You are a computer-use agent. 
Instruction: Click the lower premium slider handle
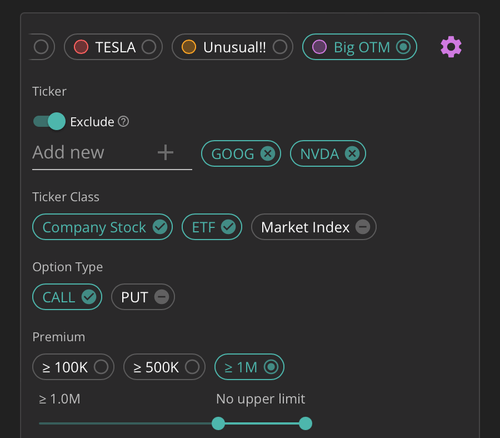point(218,423)
